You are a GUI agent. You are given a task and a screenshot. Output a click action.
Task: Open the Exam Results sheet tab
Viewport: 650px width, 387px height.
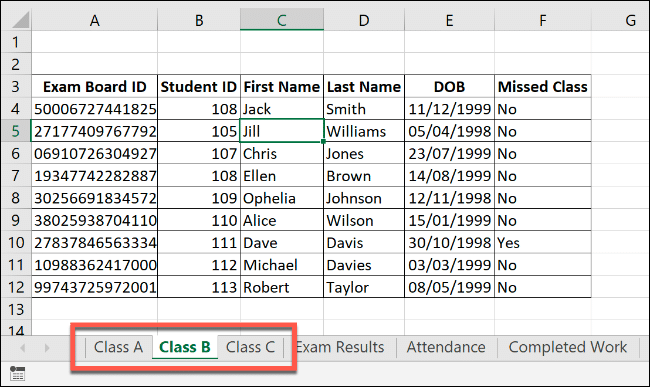pyautogui.click(x=340, y=347)
